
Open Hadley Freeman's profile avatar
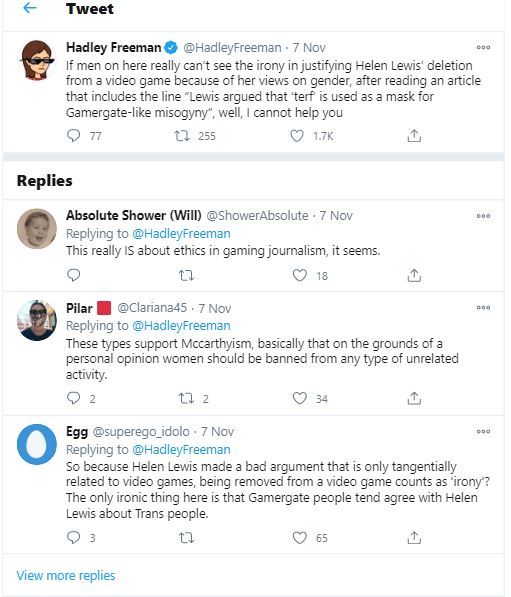coord(37,60)
